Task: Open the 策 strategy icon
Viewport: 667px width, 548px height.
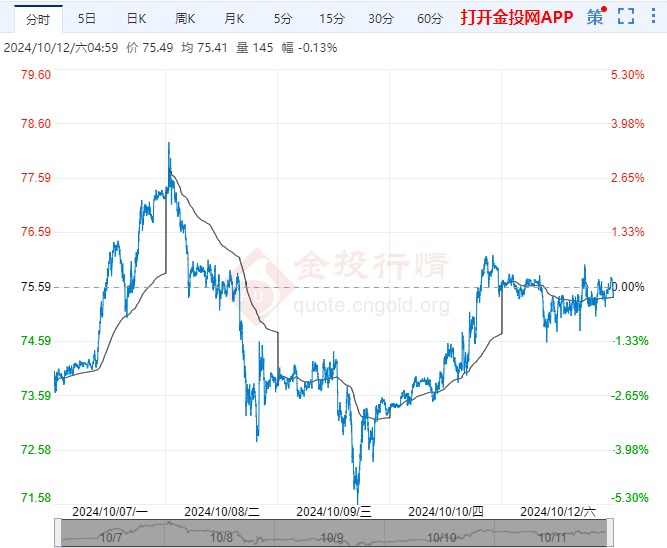Action: tap(596, 17)
